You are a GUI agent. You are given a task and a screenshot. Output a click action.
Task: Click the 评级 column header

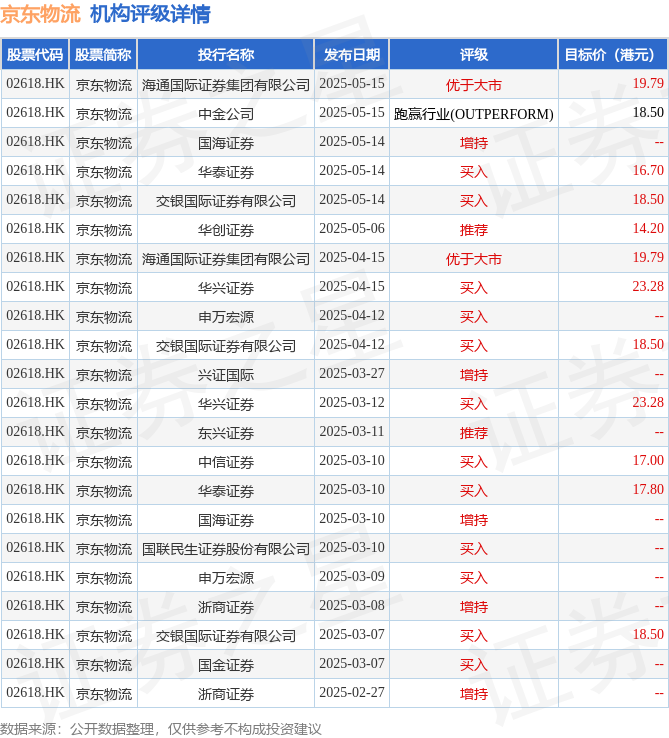[x=474, y=55]
